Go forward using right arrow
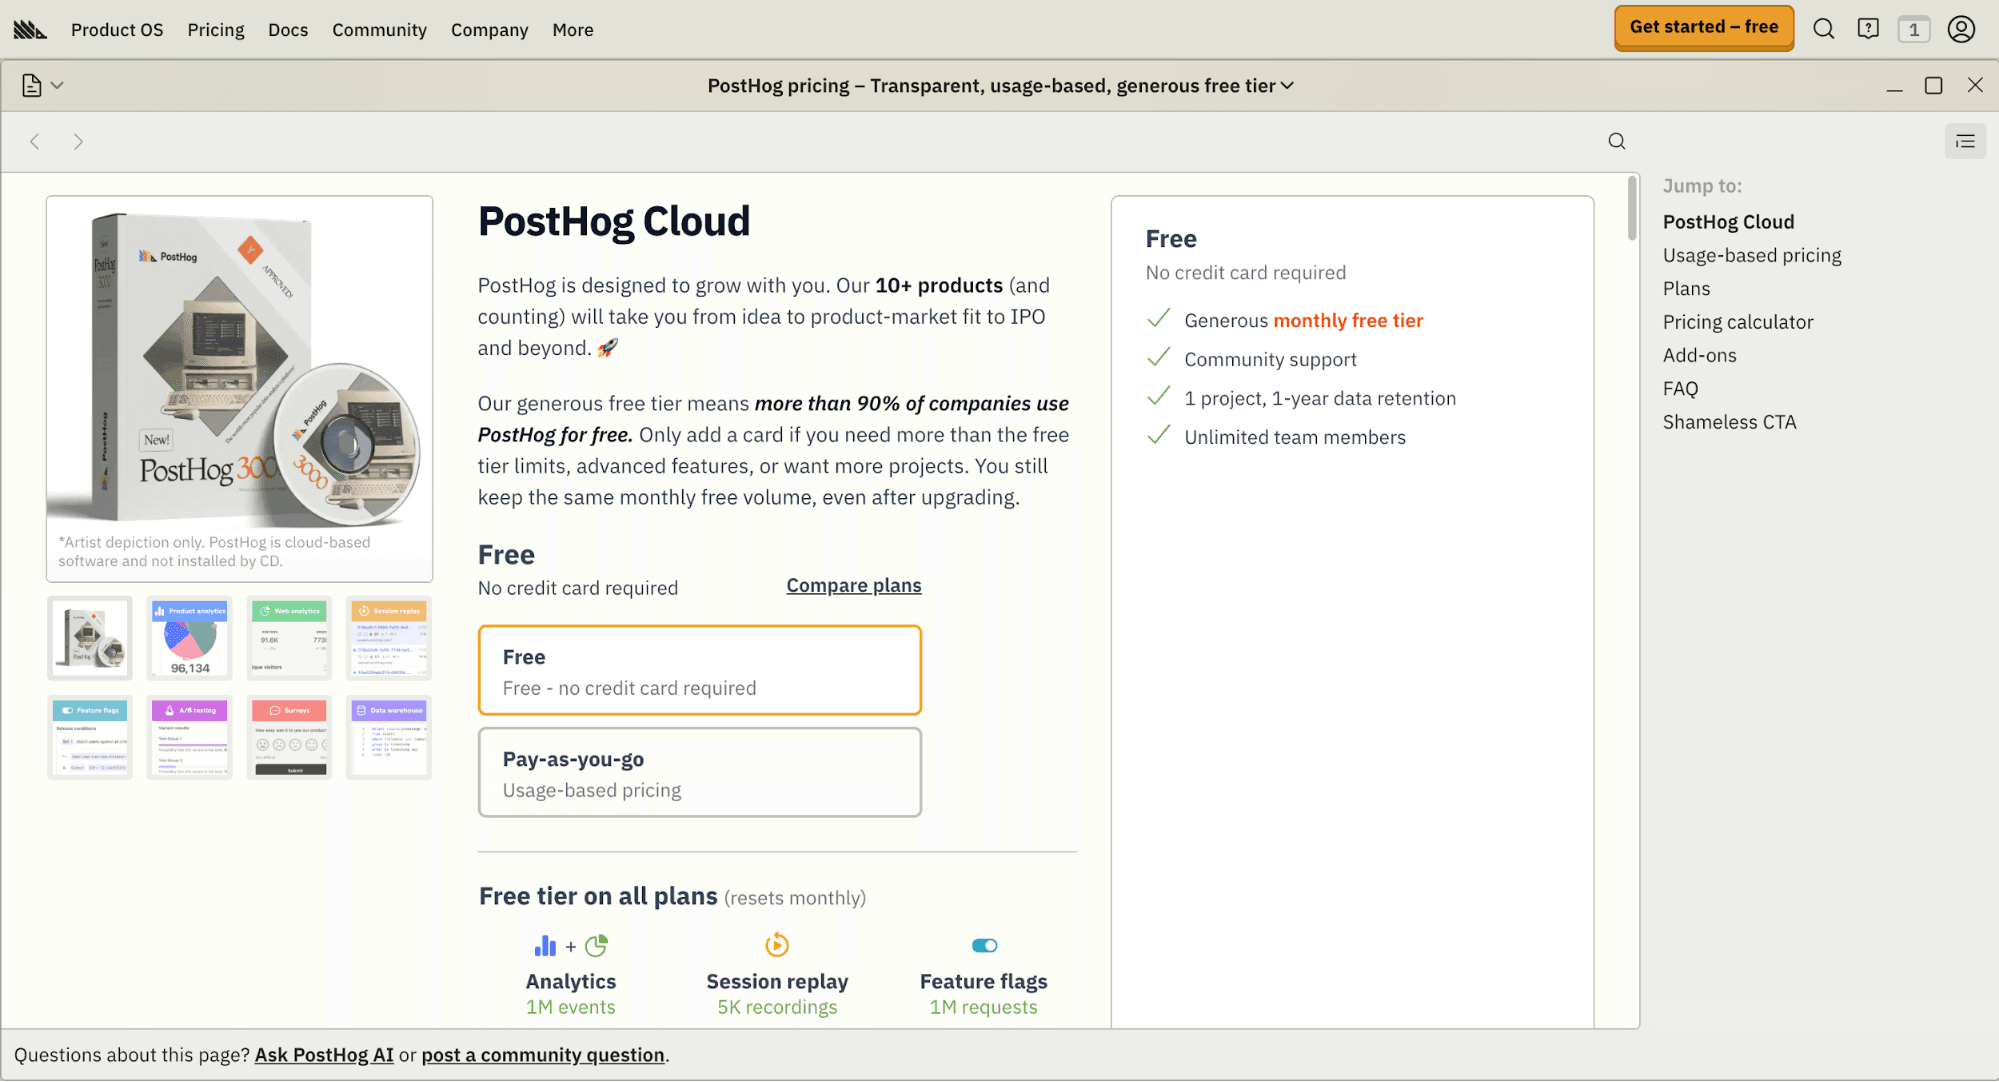 78,141
